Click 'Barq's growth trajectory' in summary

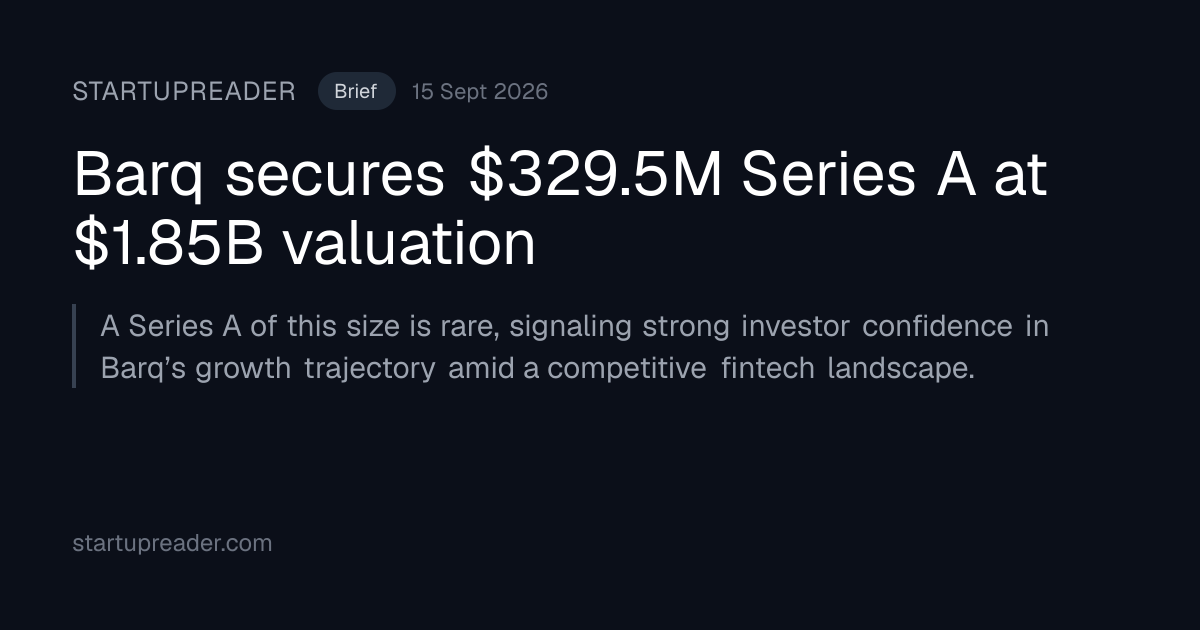pos(268,369)
